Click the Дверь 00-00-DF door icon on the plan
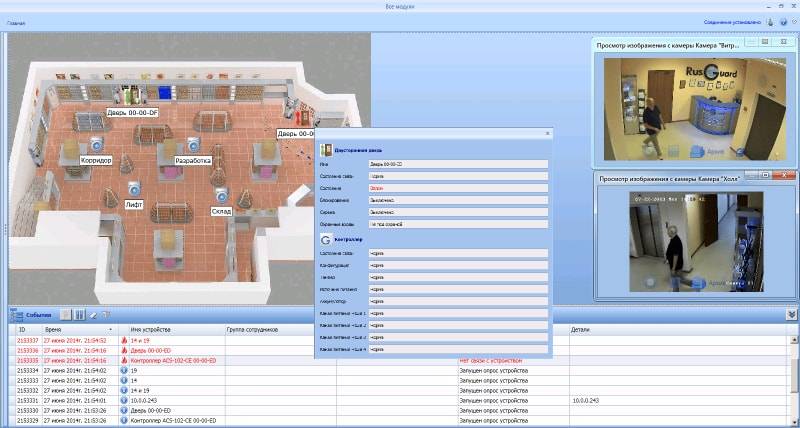The height and width of the screenshot is (428, 800). 130,96
